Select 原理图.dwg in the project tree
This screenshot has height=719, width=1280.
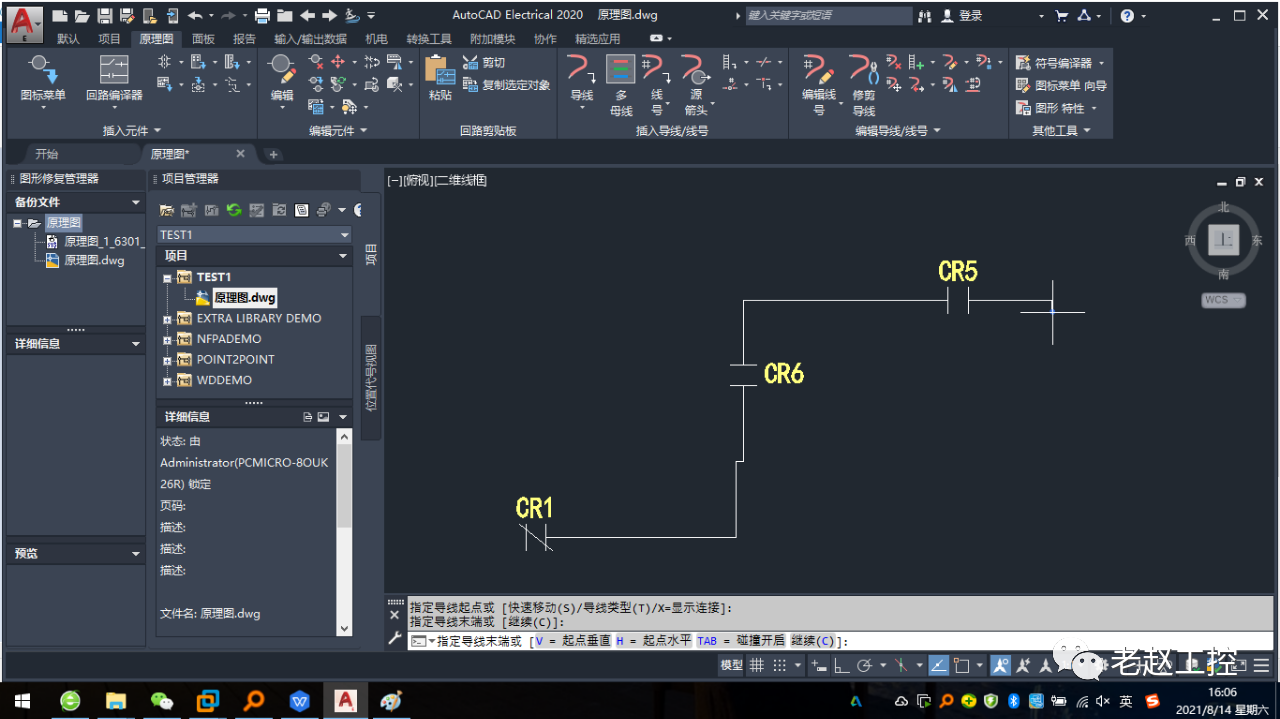pyautogui.click(x=244, y=298)
